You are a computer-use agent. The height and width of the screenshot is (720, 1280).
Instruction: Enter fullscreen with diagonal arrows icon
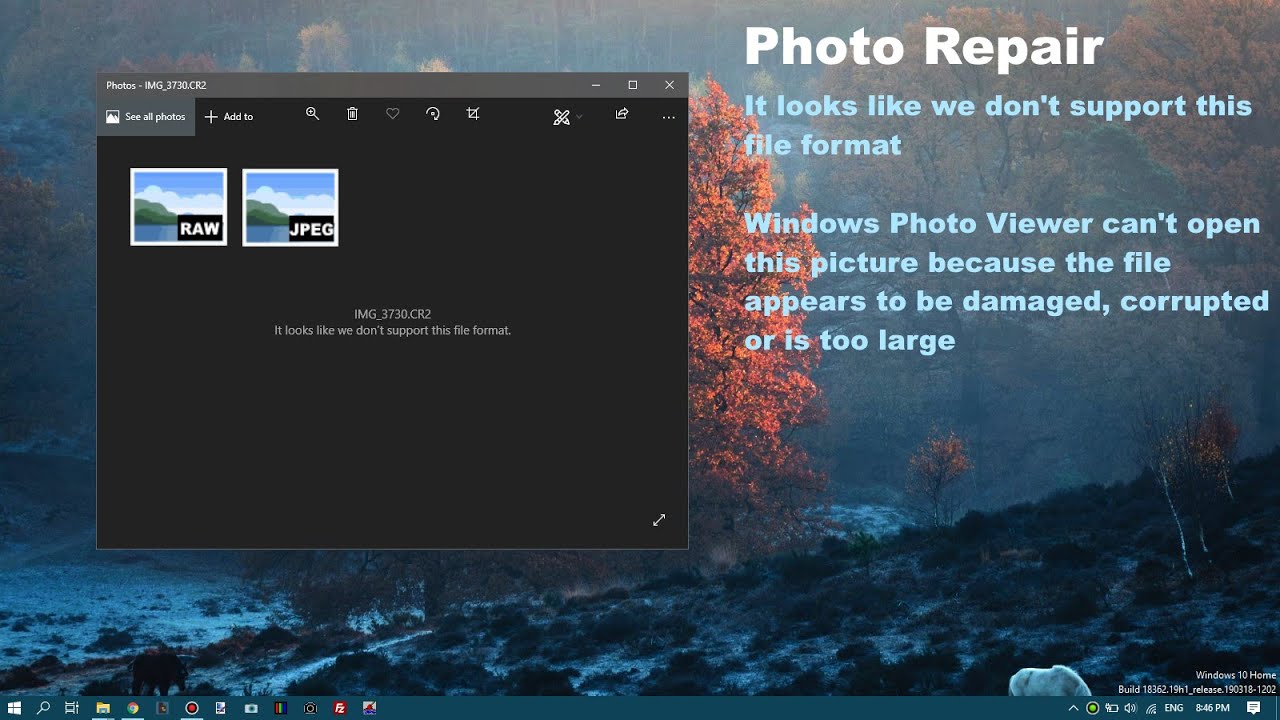(x=659, y=520)
